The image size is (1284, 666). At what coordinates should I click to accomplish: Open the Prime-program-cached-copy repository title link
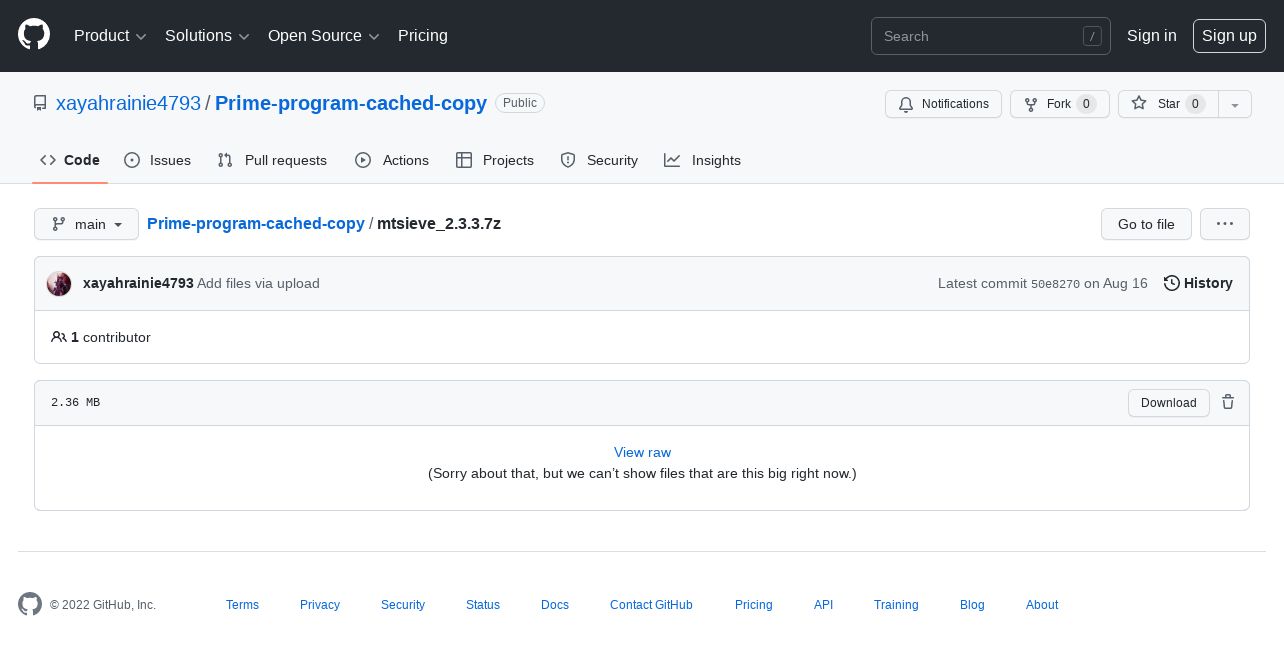pyautogui.click(x=351, y=103)
